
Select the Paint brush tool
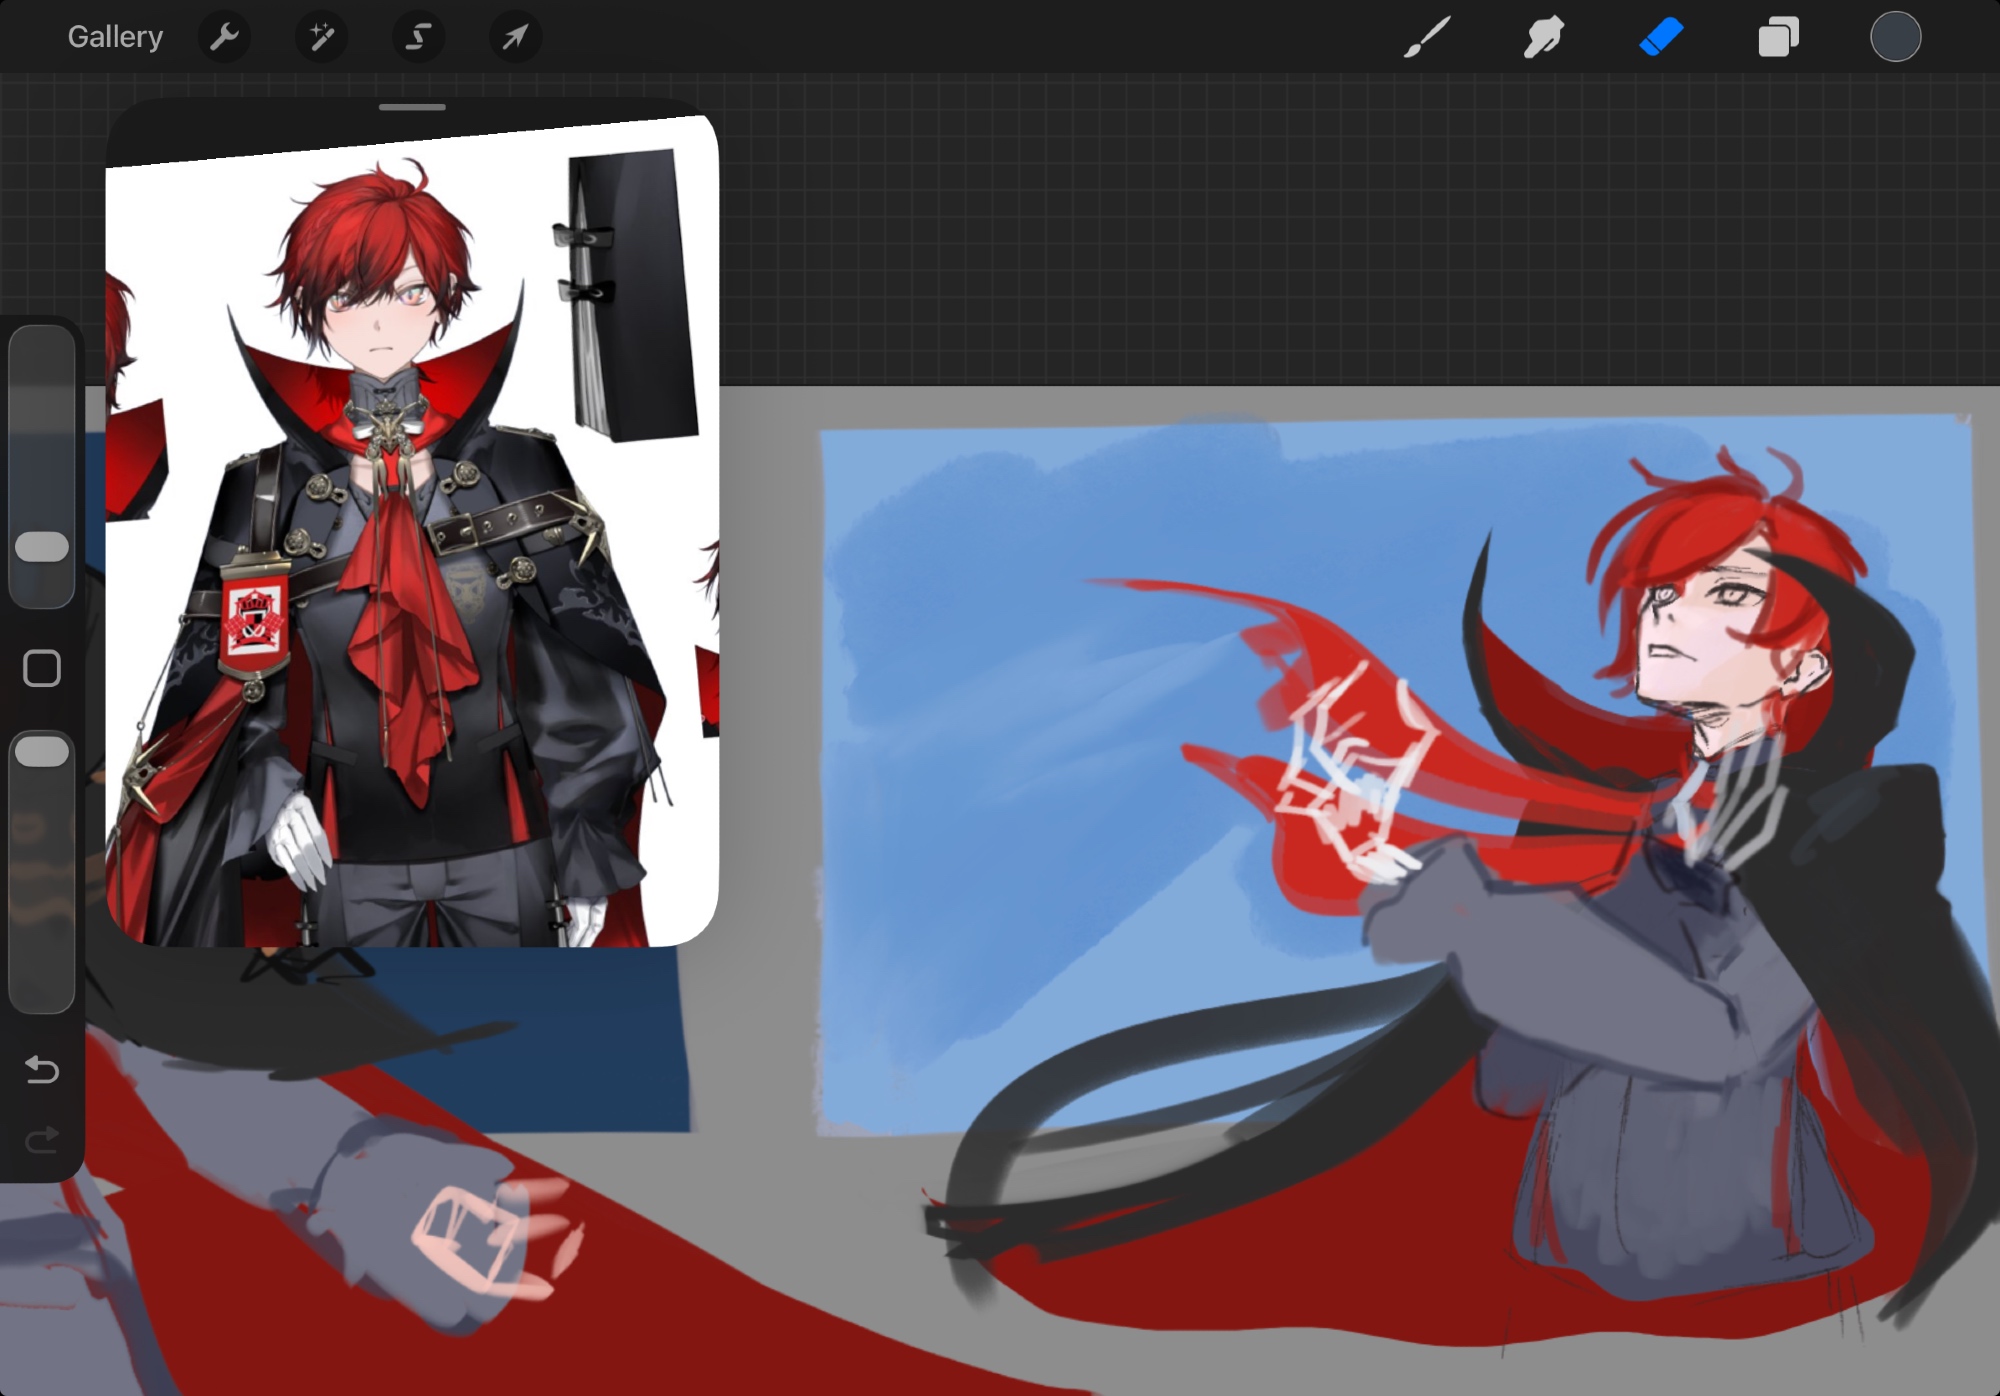[1427, 38]
